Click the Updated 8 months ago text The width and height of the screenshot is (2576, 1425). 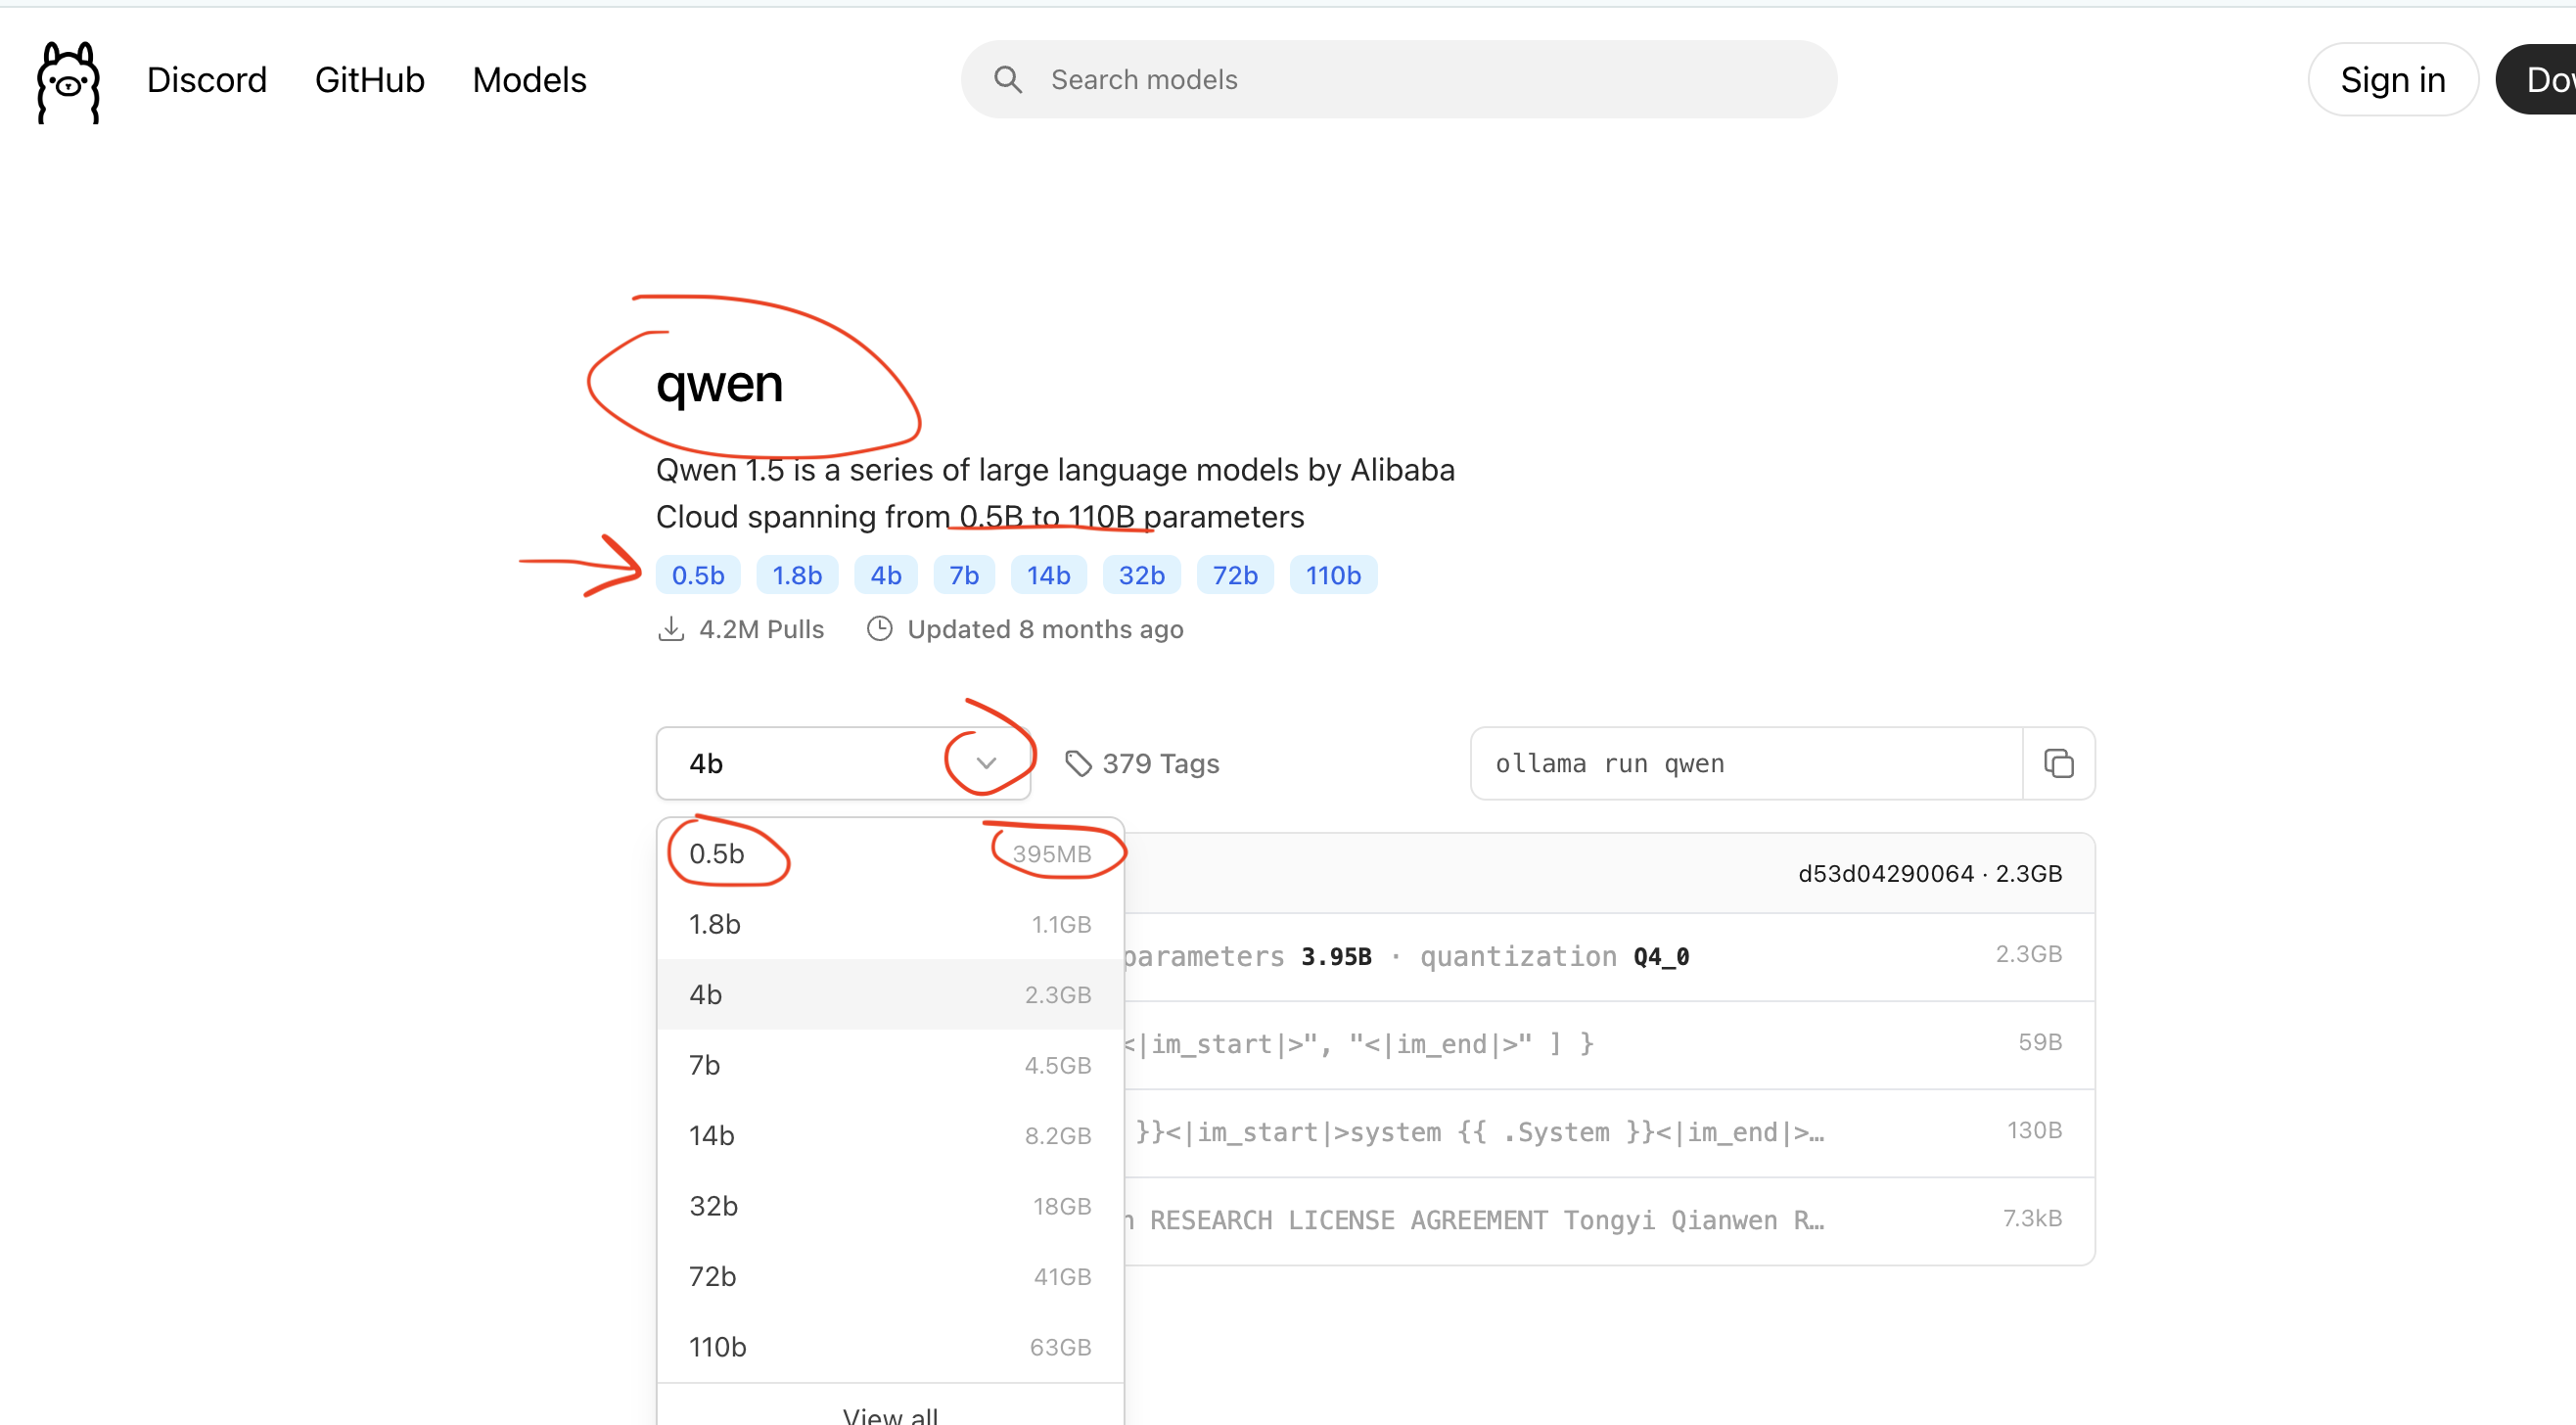click(1045, 629)
